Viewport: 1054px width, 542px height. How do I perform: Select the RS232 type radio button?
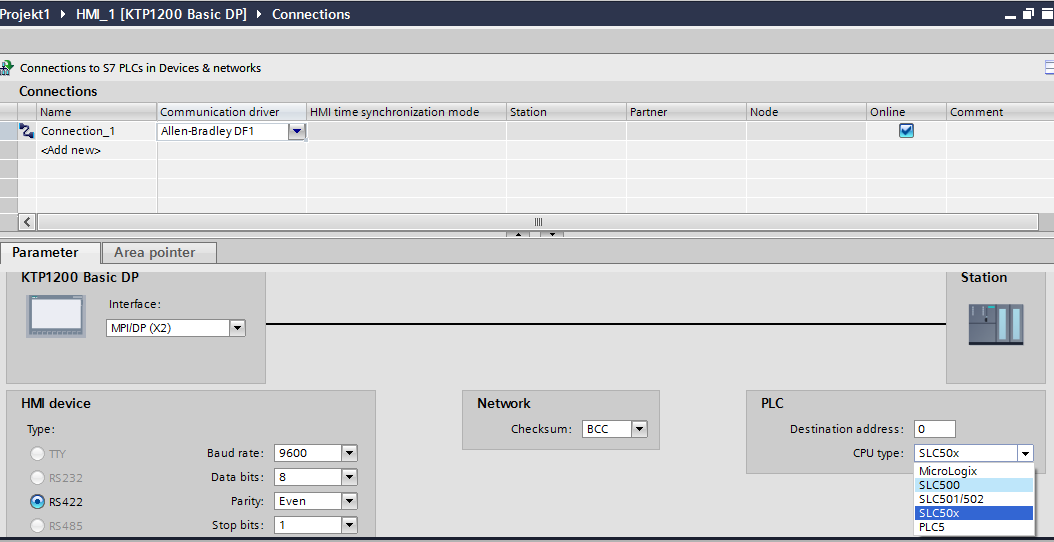38,477
